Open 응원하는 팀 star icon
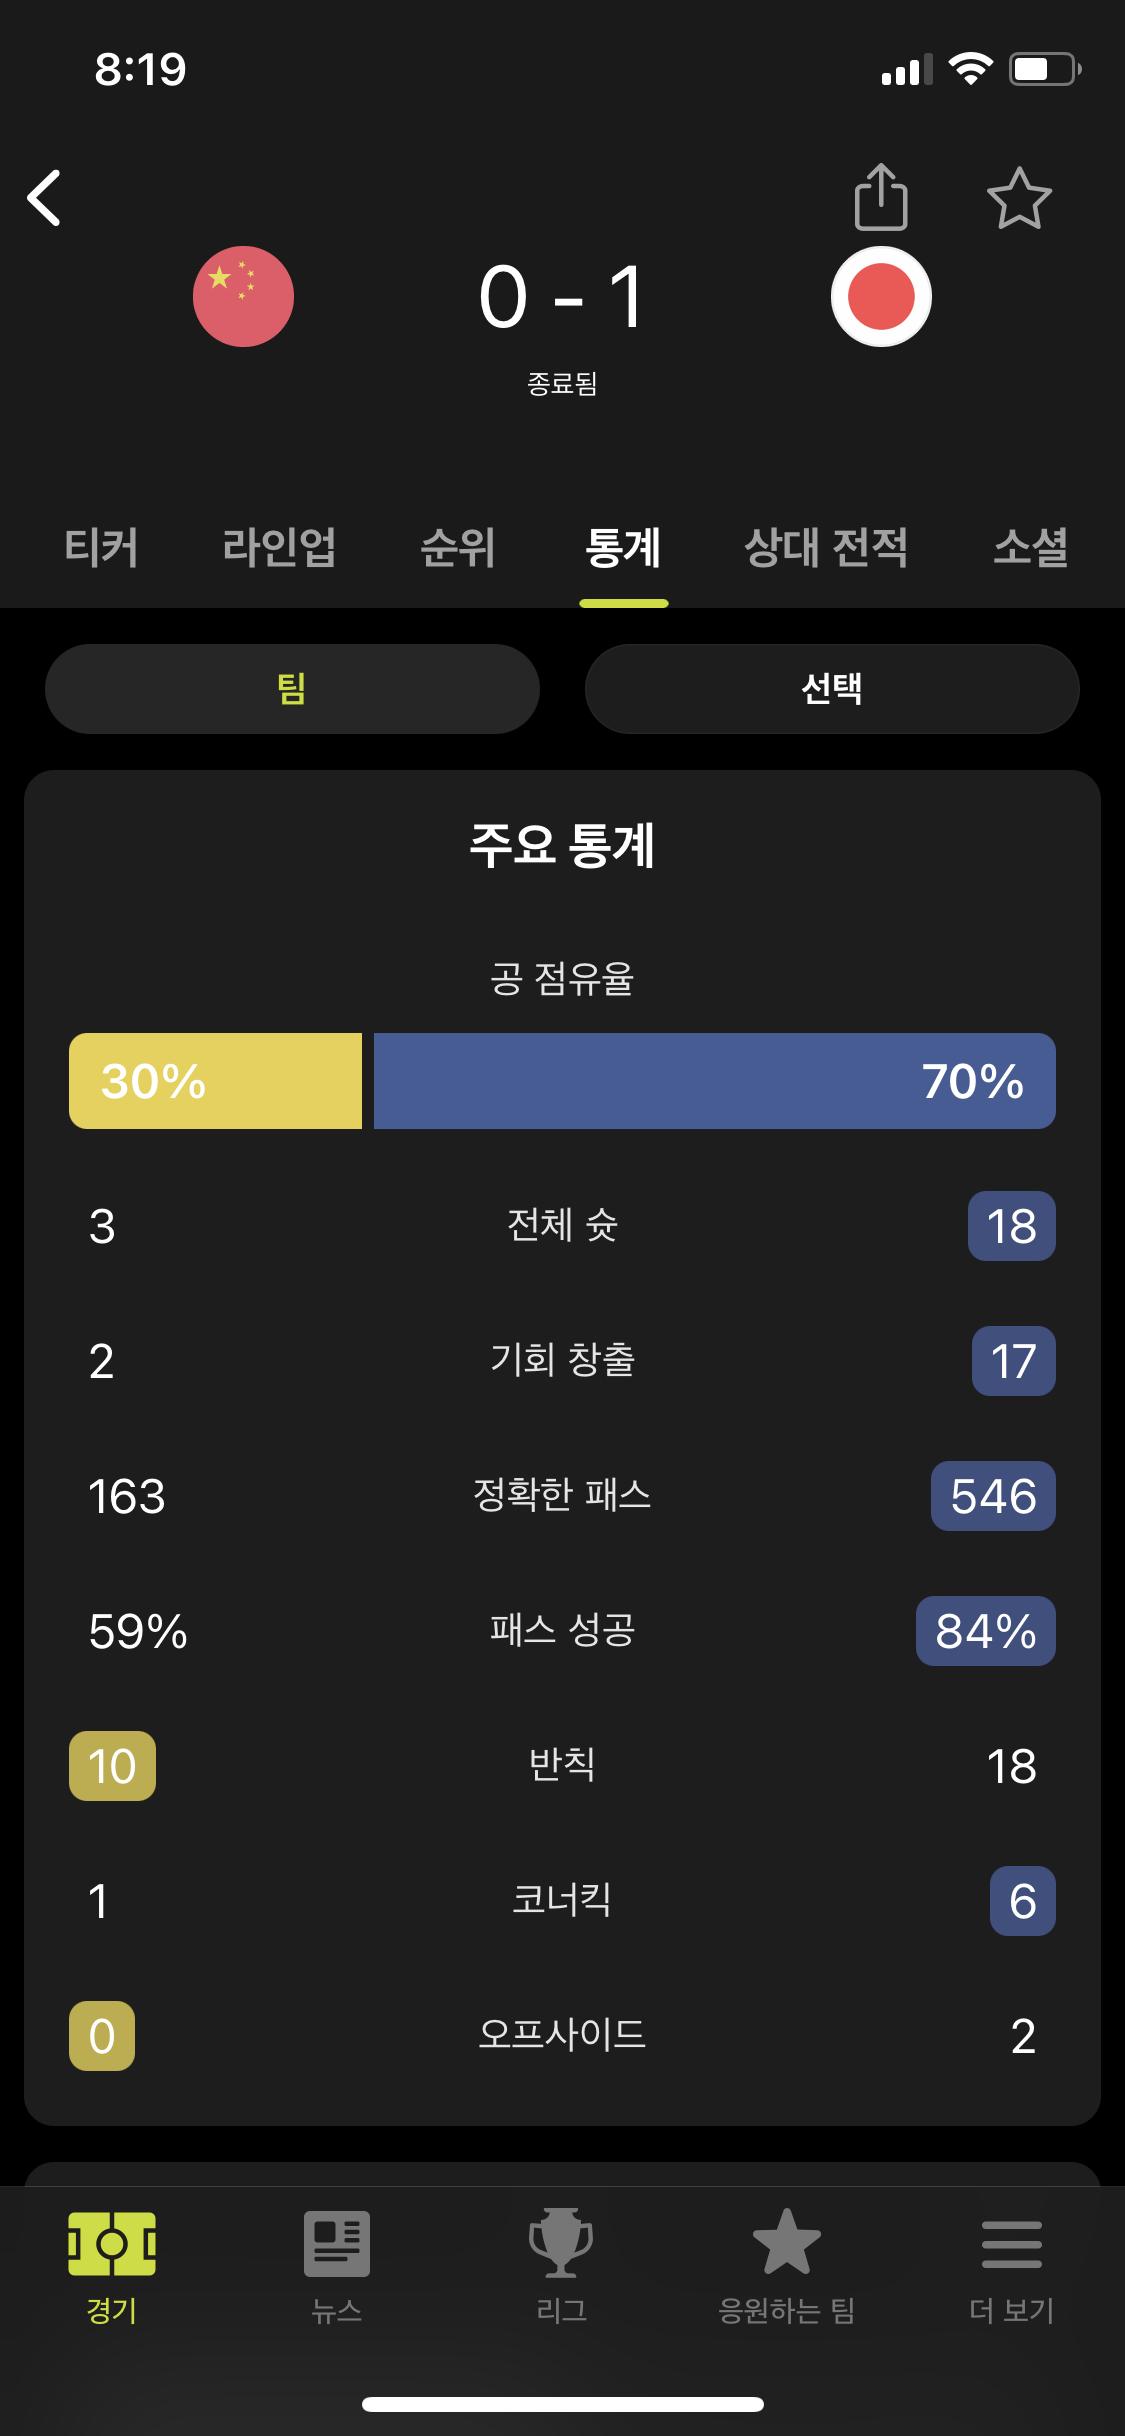This screenshot has height=2436, width=1125. pyautogui.click(x=787, y=2241)
